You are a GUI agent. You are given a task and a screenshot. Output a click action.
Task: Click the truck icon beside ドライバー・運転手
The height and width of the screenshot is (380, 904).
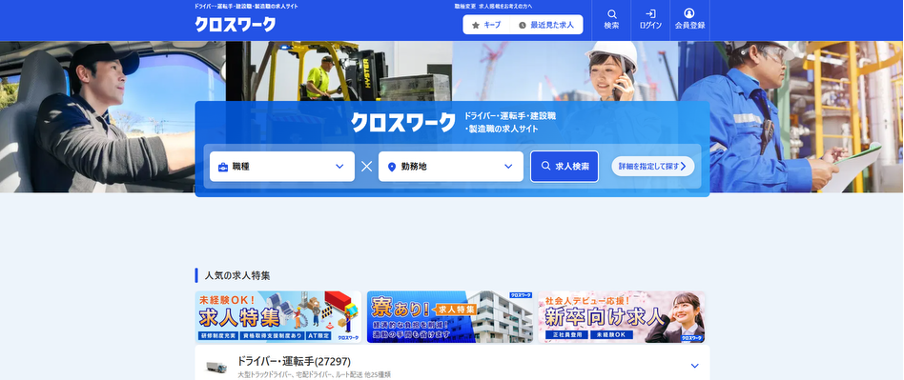[216, 367]
